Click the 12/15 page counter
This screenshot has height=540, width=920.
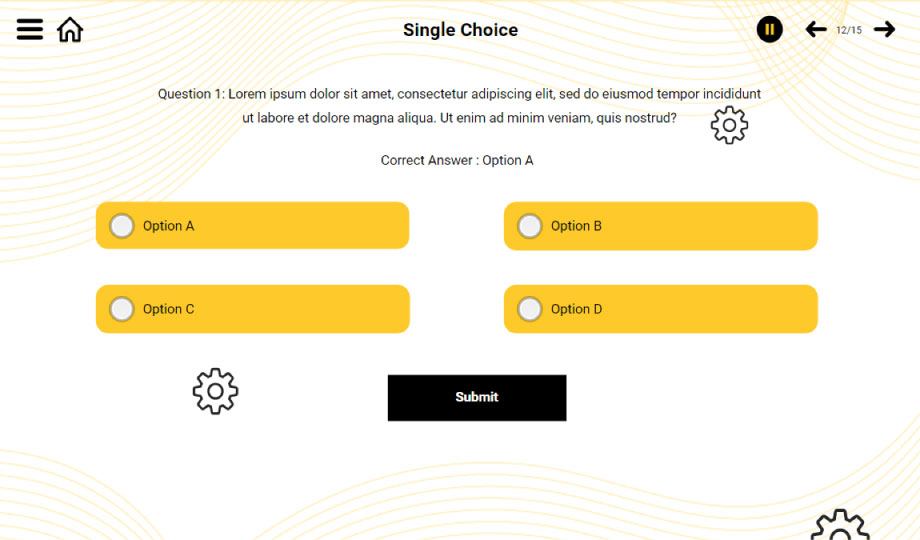[849, 30]
